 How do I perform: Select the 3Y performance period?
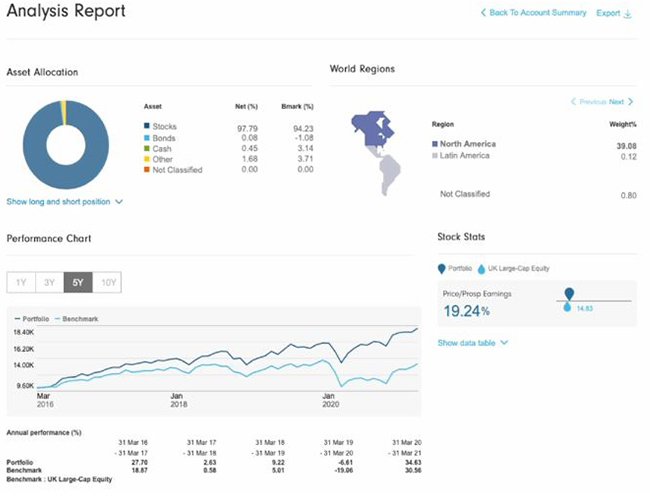click(48, 282)
